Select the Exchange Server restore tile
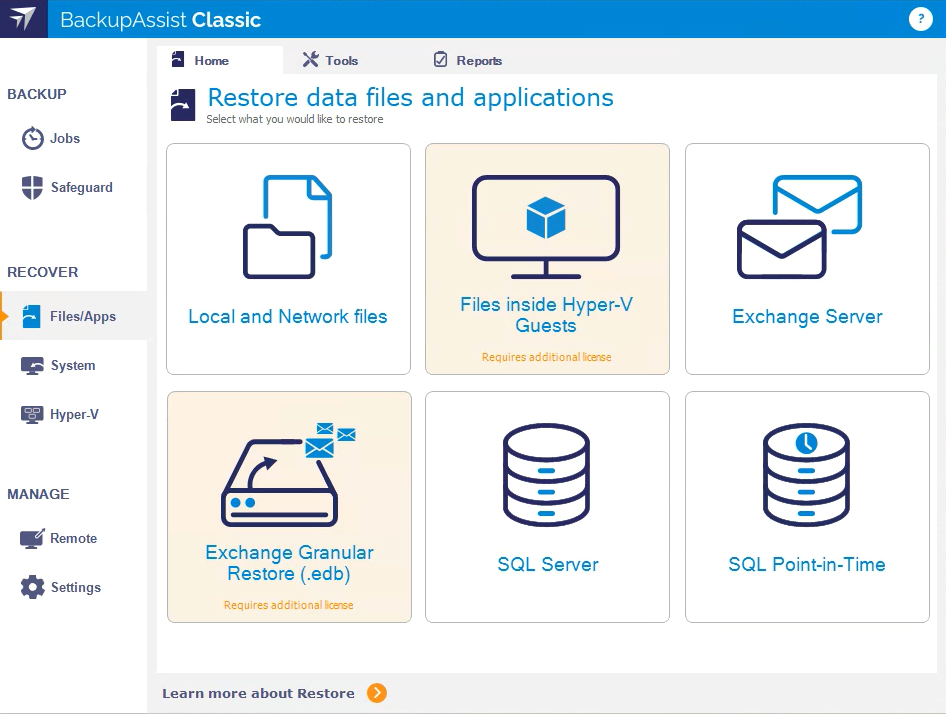946x714 pixels. [807, 259]
